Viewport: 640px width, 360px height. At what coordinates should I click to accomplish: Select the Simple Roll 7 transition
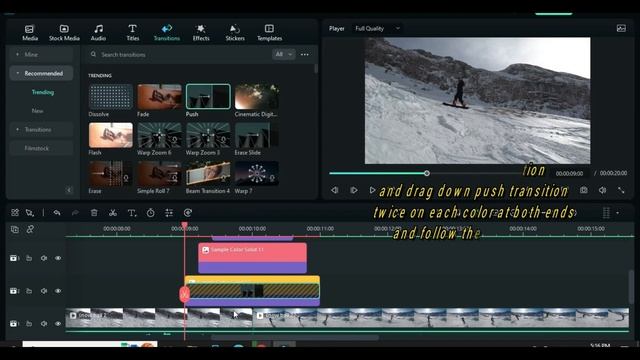(160, 173)
